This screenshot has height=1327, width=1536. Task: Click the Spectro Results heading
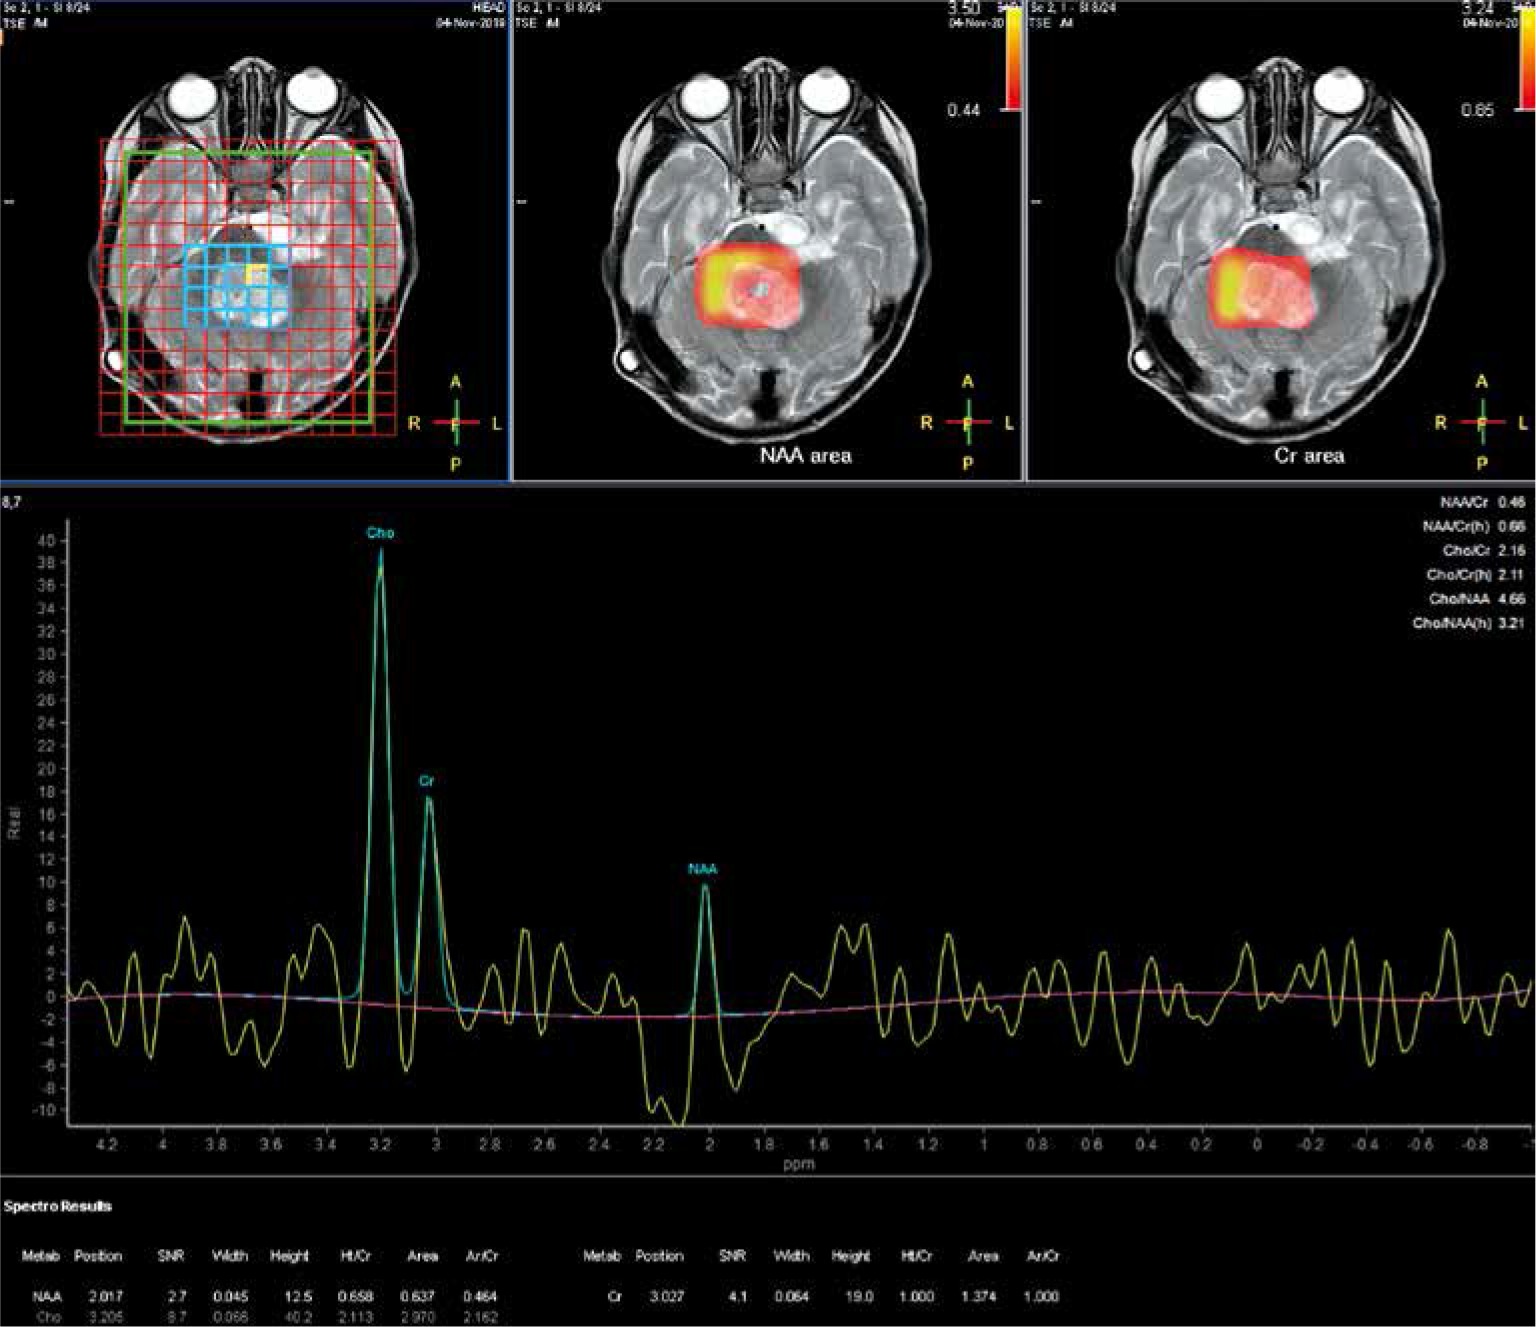58,1206
